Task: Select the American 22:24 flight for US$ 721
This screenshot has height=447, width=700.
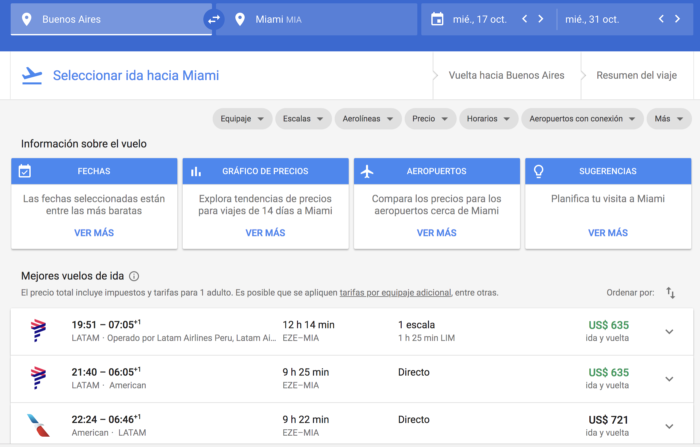Action: [350, 425]
